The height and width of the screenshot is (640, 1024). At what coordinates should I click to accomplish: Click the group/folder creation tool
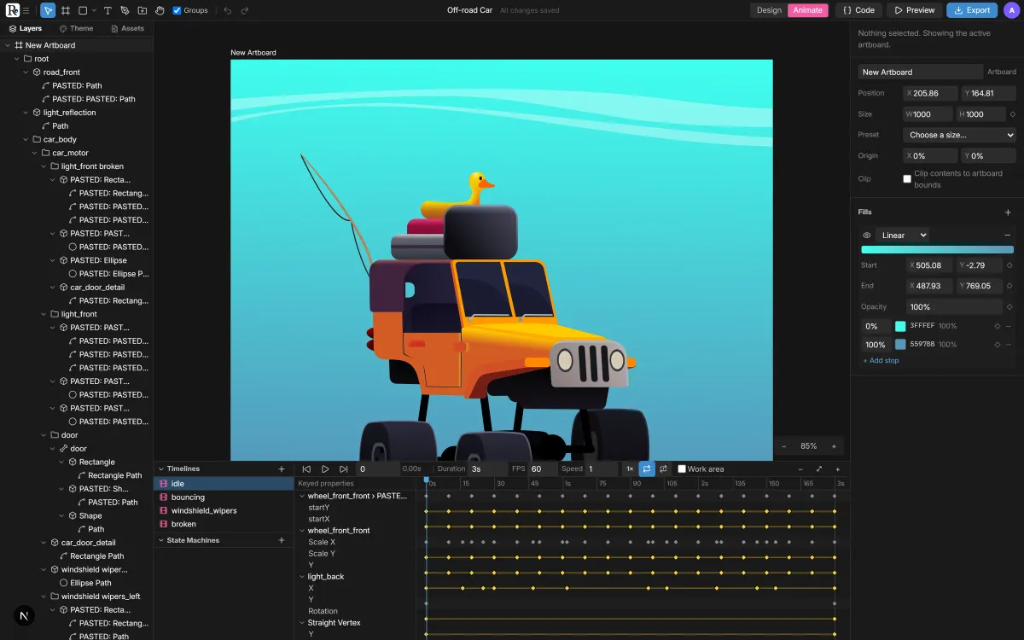(x=142, y=10)
